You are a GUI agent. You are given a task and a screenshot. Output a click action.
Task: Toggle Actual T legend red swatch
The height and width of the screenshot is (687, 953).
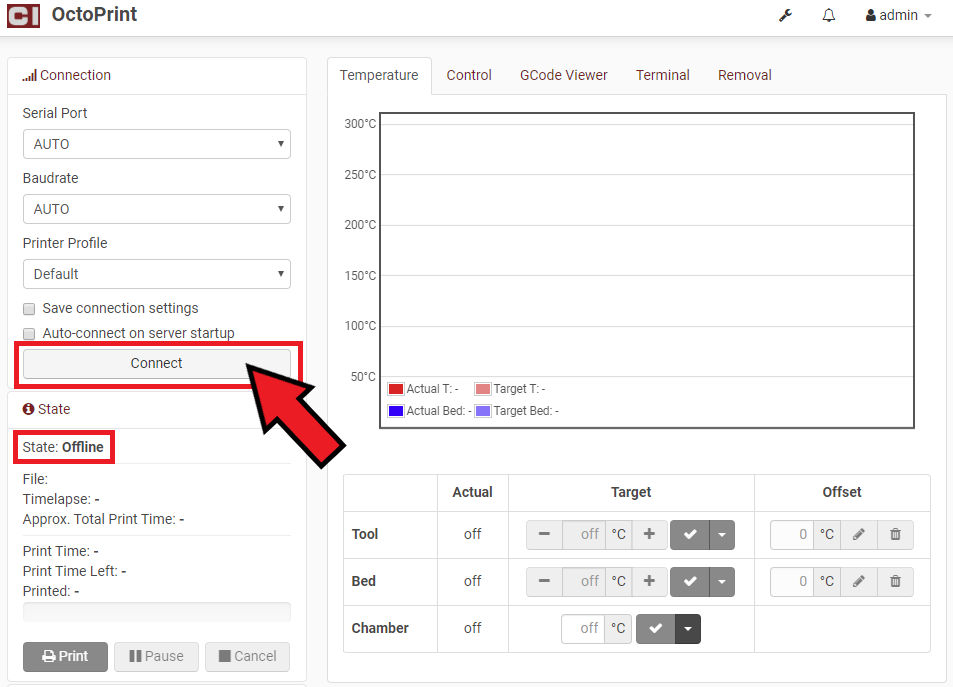click(x=396, y=389)
